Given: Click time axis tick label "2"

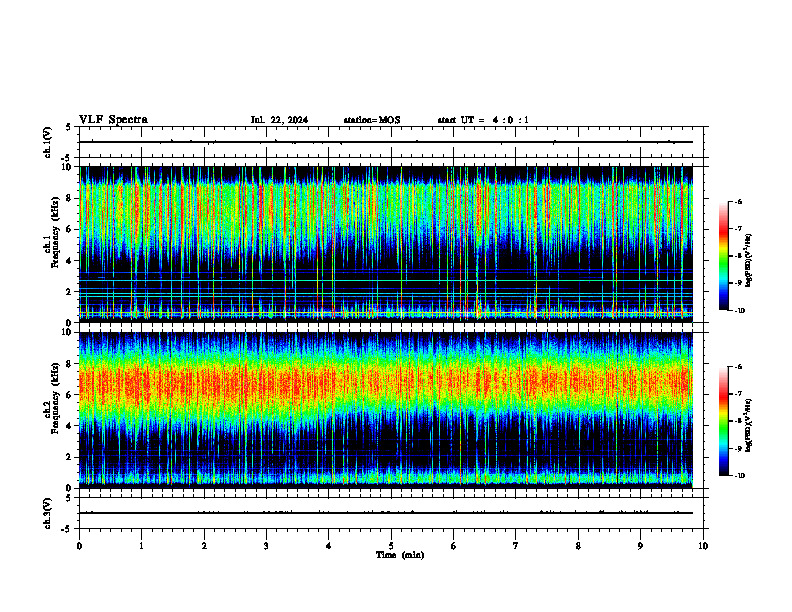Looking at the screenshot, I should coord(204,546).
